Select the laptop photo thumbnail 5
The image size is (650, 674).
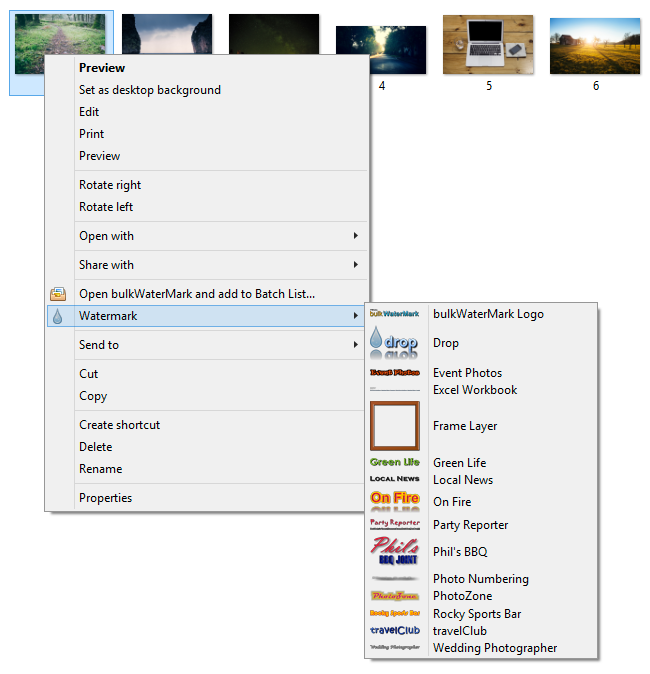tap(488, 44)
